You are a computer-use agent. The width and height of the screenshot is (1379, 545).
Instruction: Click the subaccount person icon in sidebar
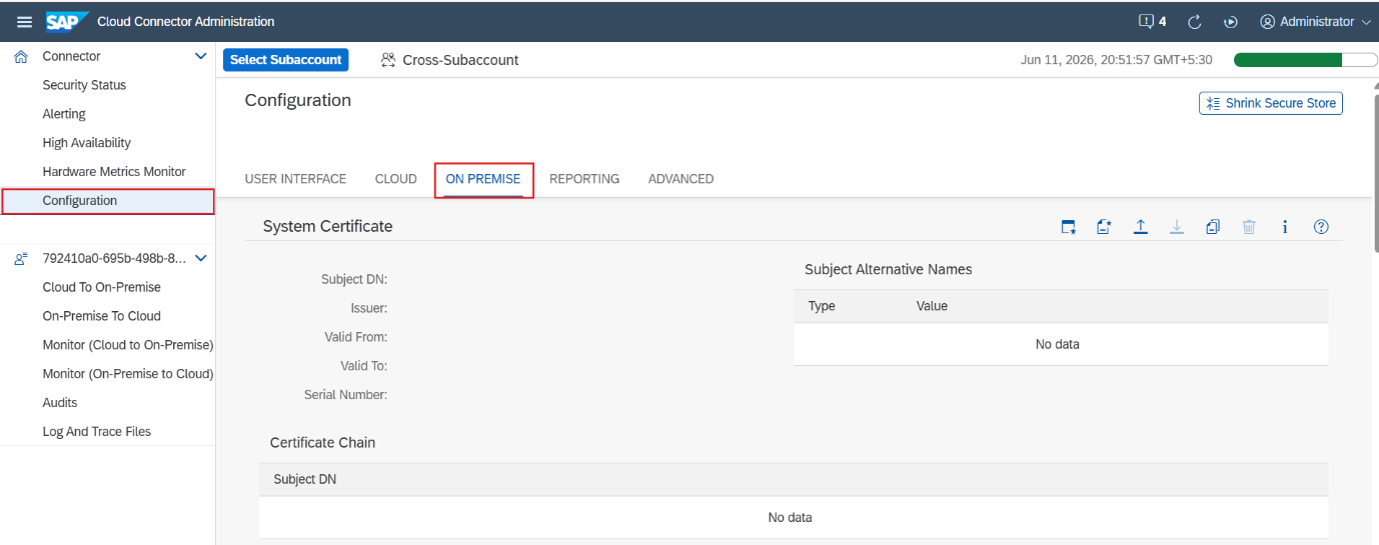(20, 259)
